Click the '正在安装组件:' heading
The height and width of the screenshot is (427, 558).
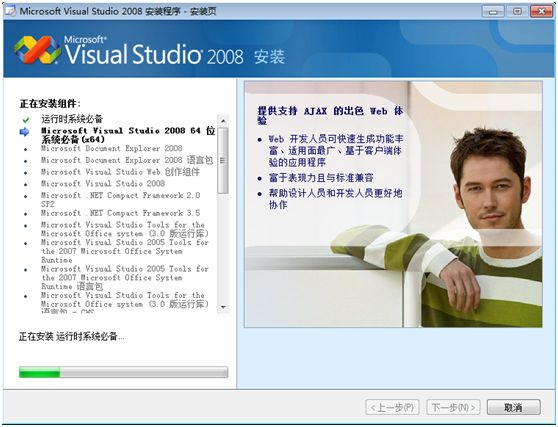[50, 104]
